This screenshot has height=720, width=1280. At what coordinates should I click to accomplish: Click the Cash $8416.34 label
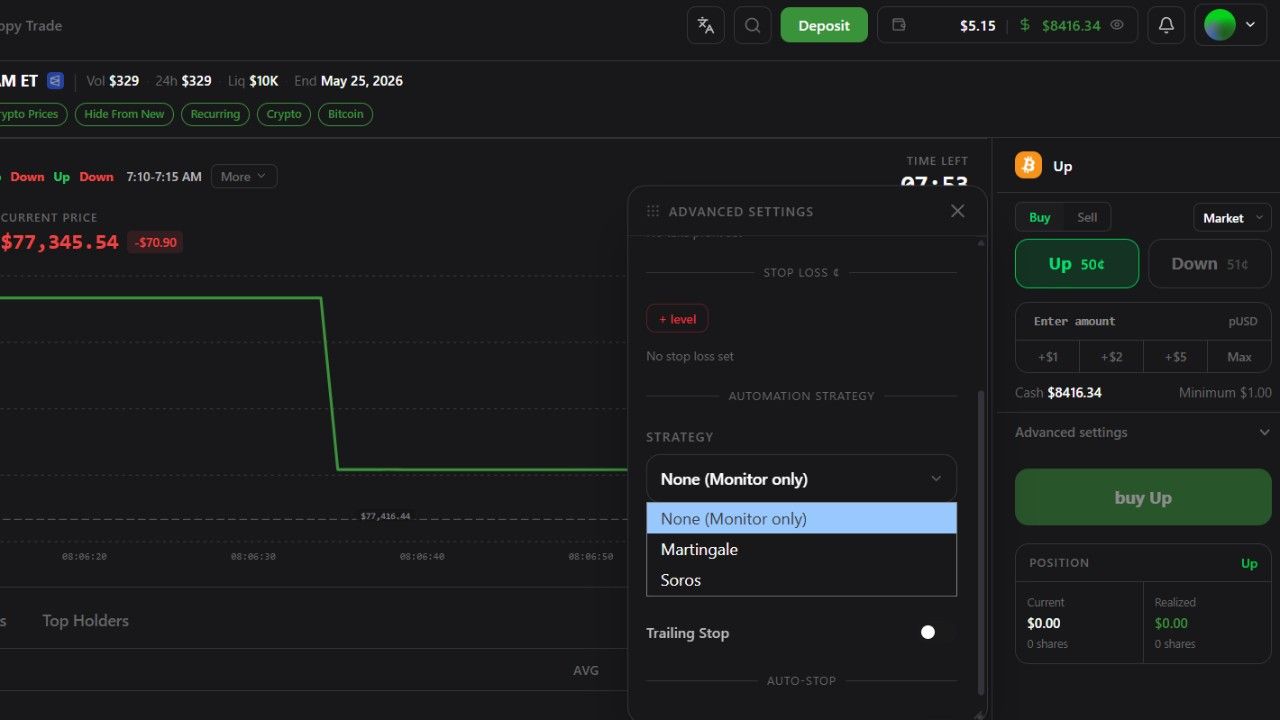1058,393
